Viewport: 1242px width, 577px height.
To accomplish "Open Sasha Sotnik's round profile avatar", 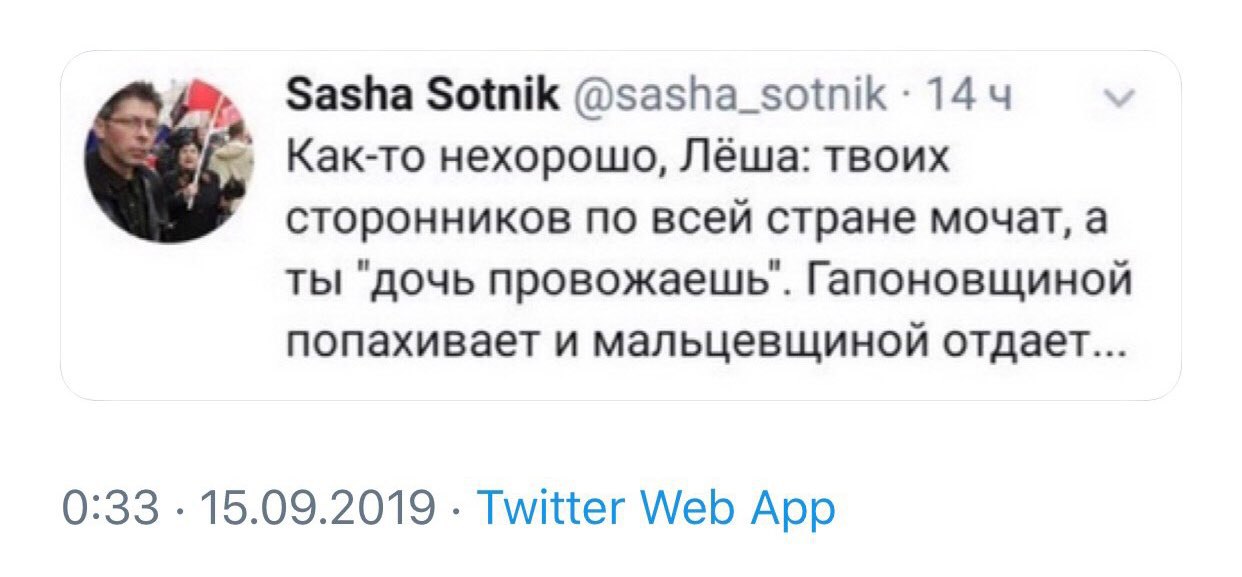I will [165, 160].
